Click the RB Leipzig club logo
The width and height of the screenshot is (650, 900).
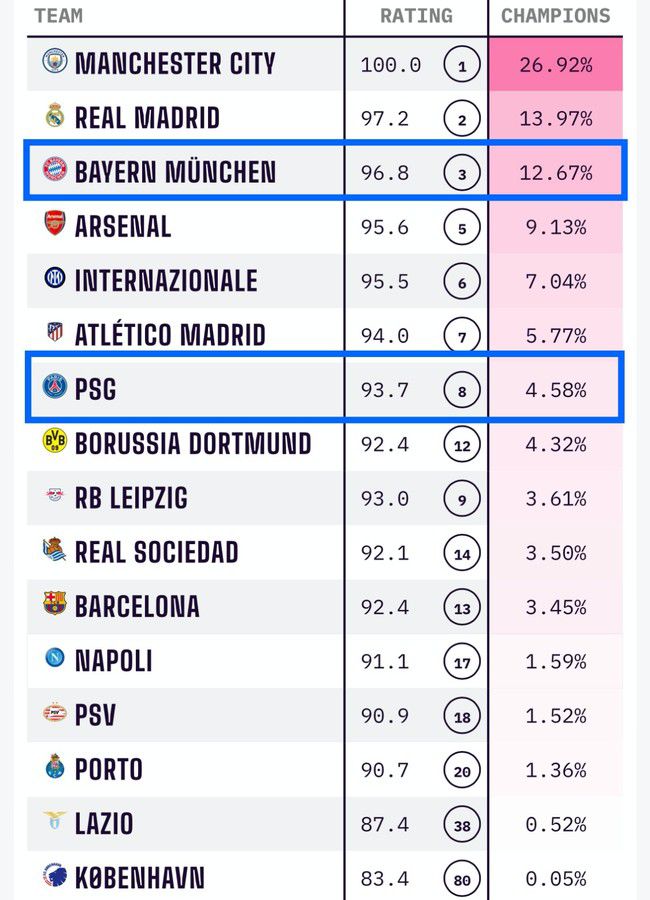click(54, 496)
